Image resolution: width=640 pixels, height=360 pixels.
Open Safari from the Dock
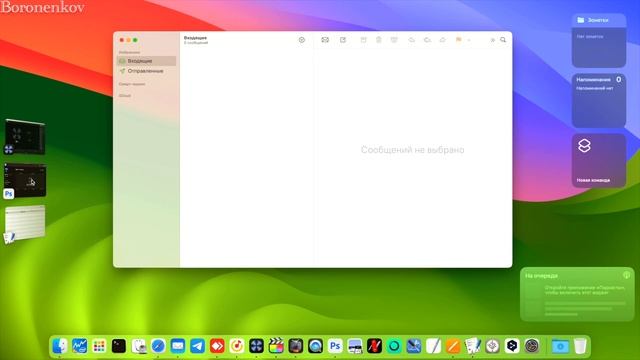tap(158, 346)
